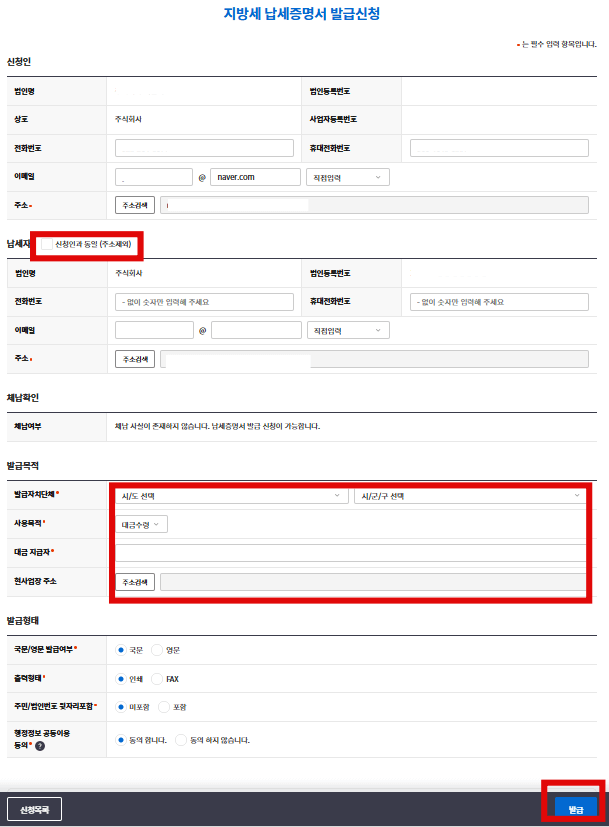609x827 pixels.
Task: Focus taxpayer email ID field
Action: click(154, 330)
